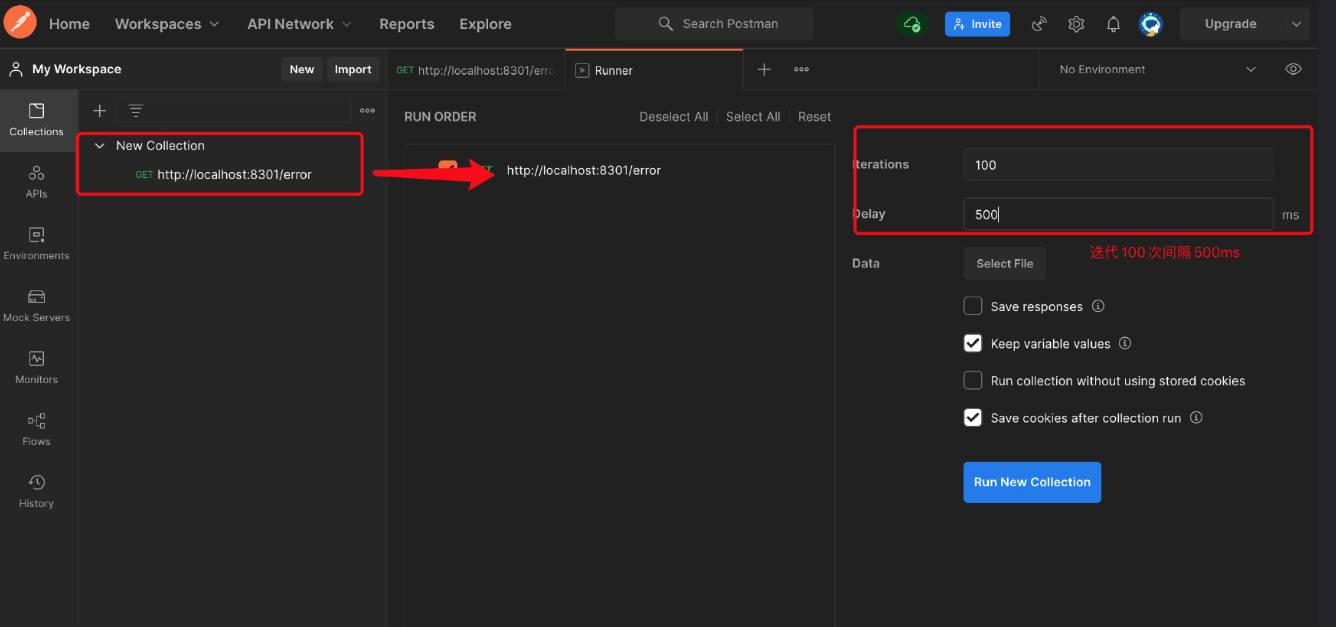Screen dimensions: 1336x627
Task: Click the Save responses info icon
Action: pyautogui.click(x=1098, y=306)
